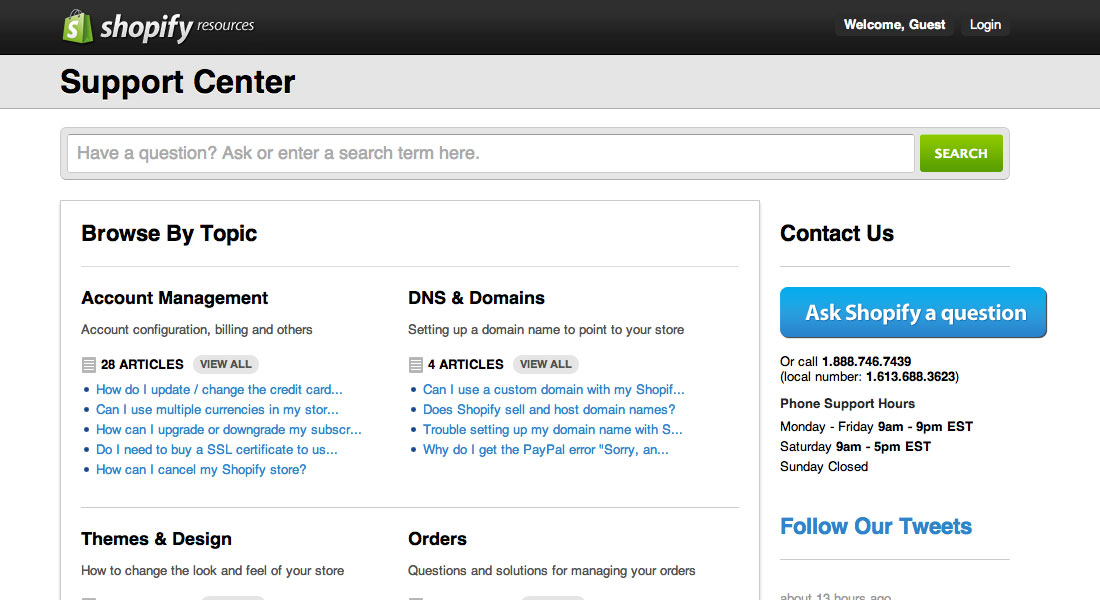Screen dimensions: 1100x600
Task: Open the PayPal error article link
Action: point(545,450)
